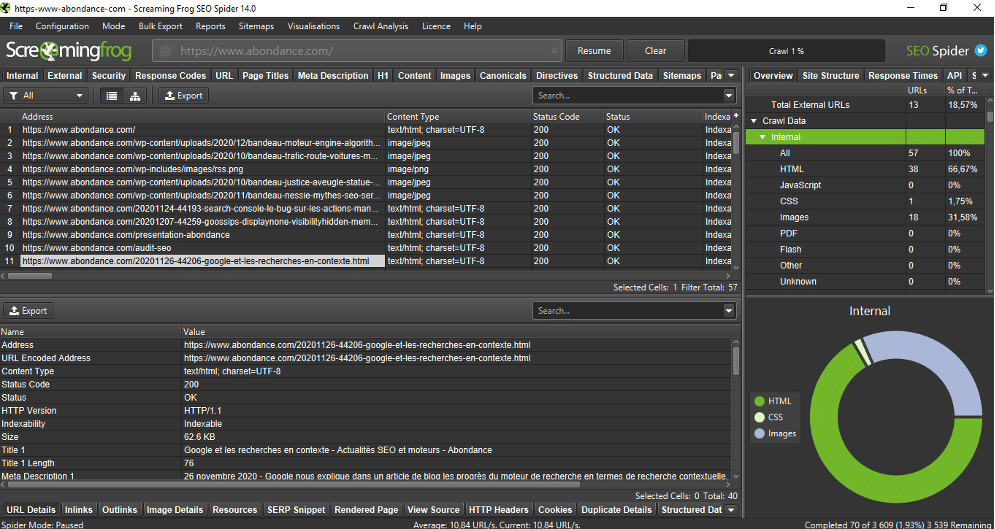Image resolution: width=995 pixels, height=529 pixels.
Task: Export the upper table data
Action: point(183,96)
